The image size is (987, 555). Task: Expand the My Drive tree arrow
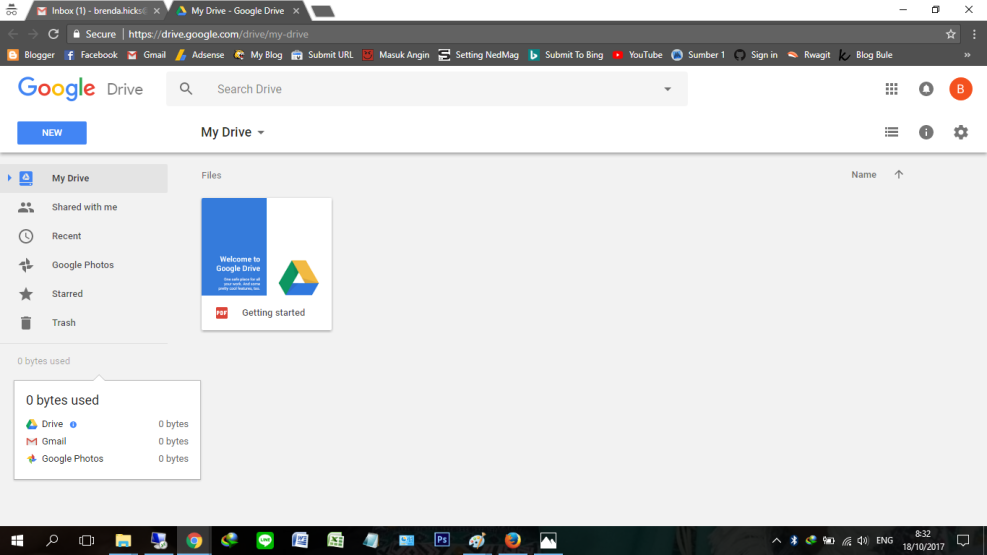tap(9, 178)
